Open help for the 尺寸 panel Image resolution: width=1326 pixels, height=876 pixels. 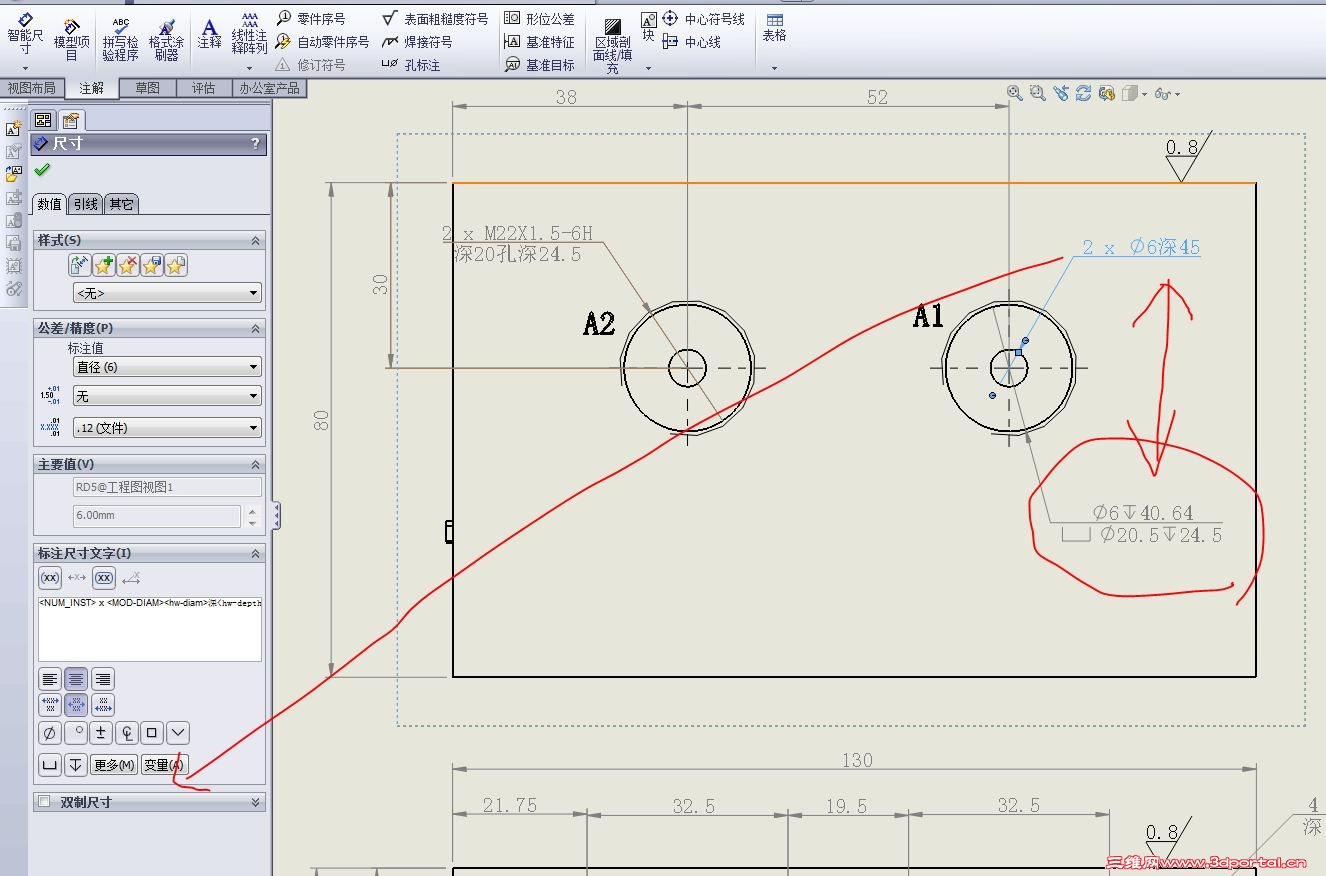point(256,144)
